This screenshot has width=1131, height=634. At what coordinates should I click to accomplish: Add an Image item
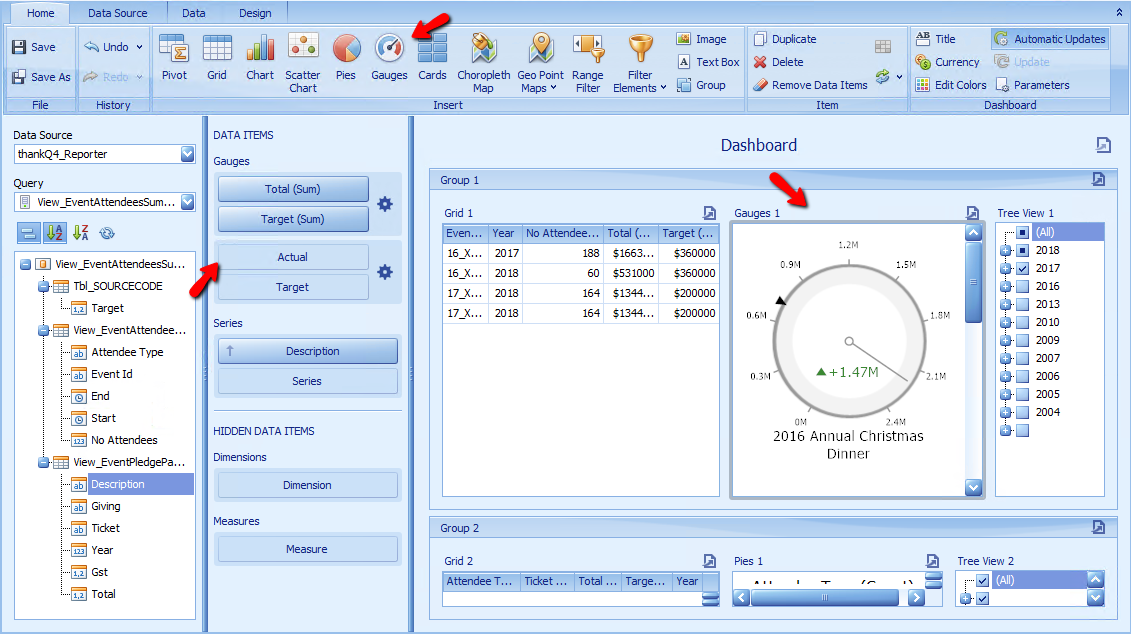[x=701, y=39]
